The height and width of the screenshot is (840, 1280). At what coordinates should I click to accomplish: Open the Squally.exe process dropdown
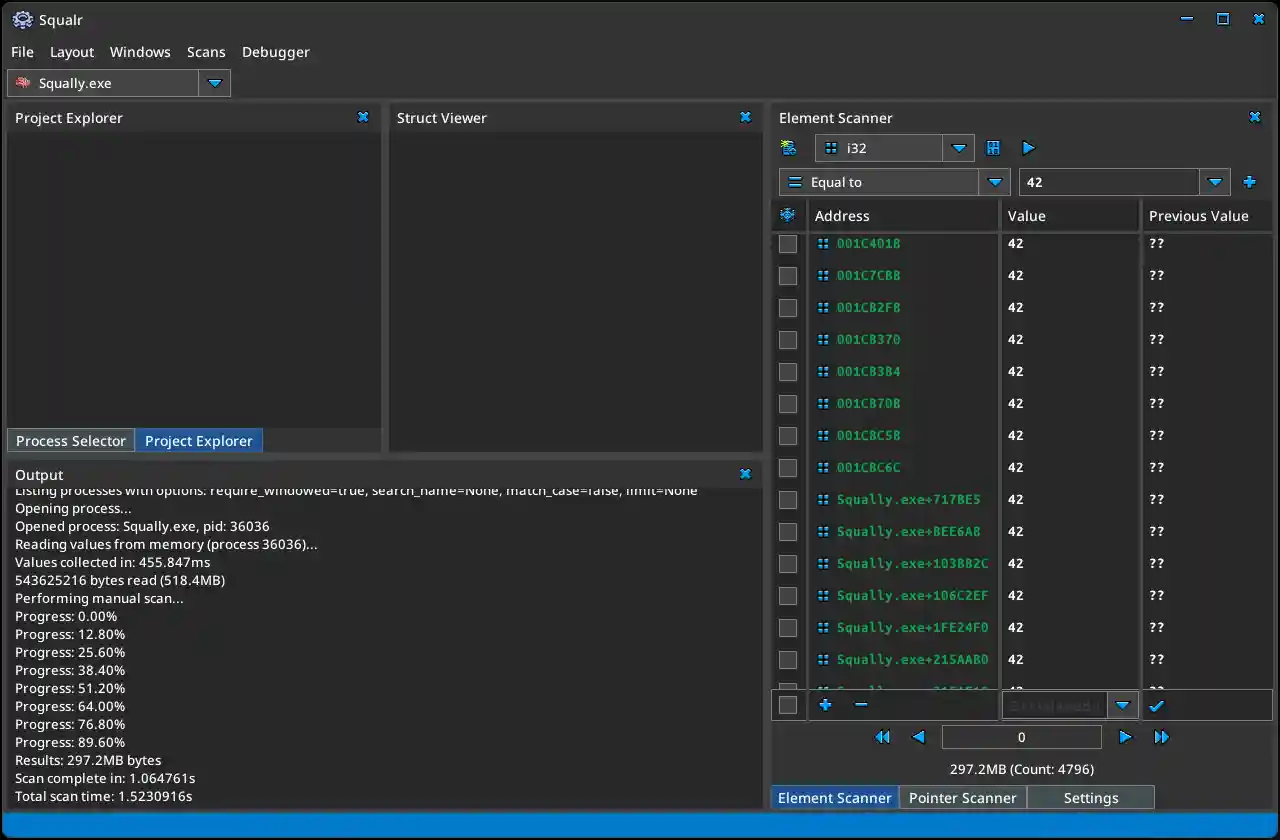click(x=214, y=83)
